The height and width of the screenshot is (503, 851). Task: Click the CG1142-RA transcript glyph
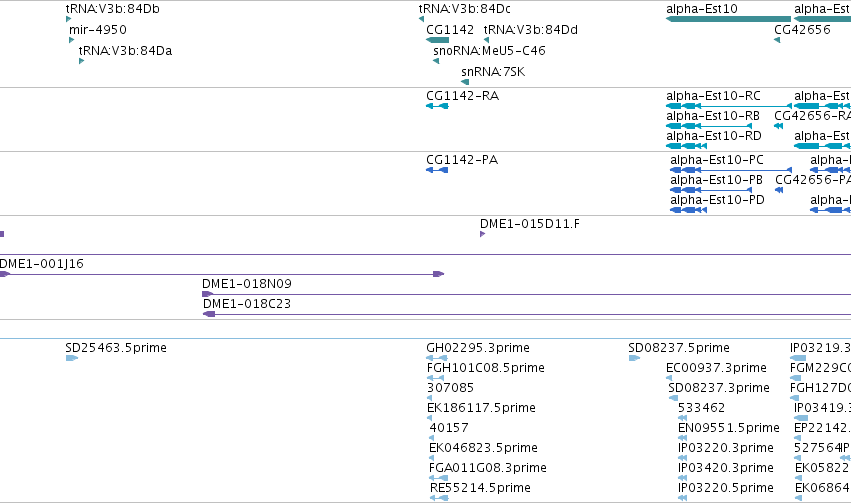pyautogui.click(x=437, y=106)
